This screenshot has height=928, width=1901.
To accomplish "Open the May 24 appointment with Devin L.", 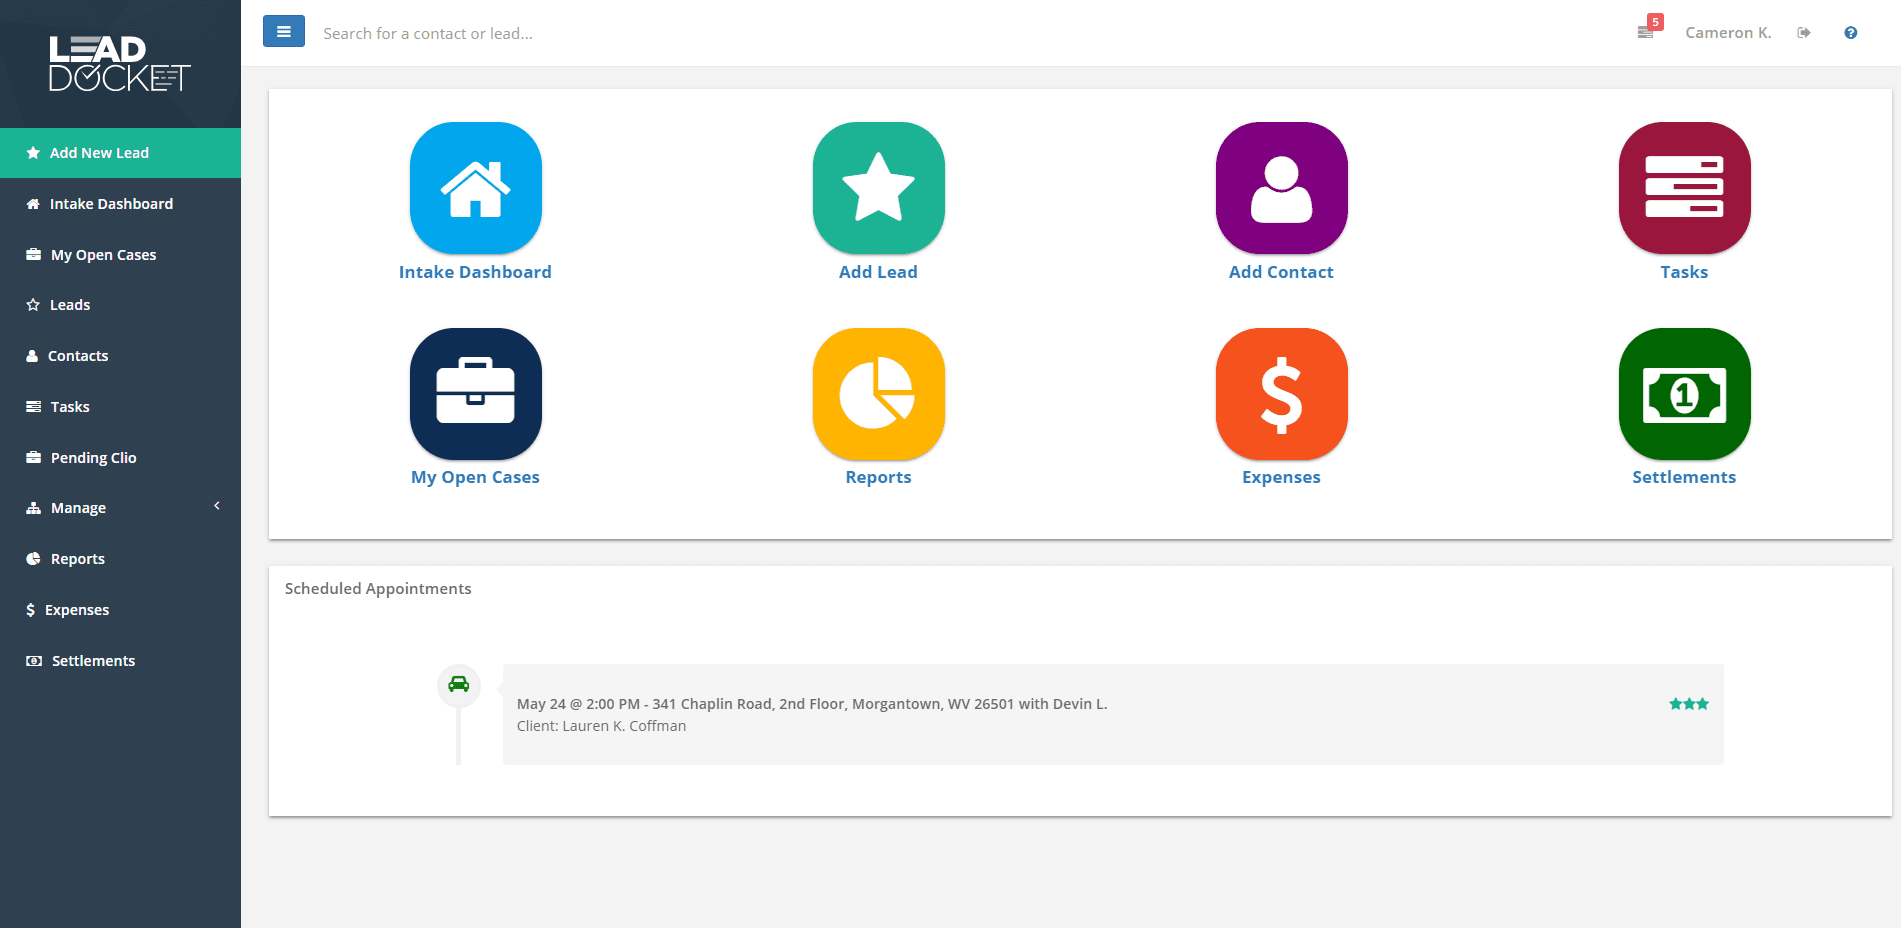I will pyautogui.click(x=1113, y=715).
